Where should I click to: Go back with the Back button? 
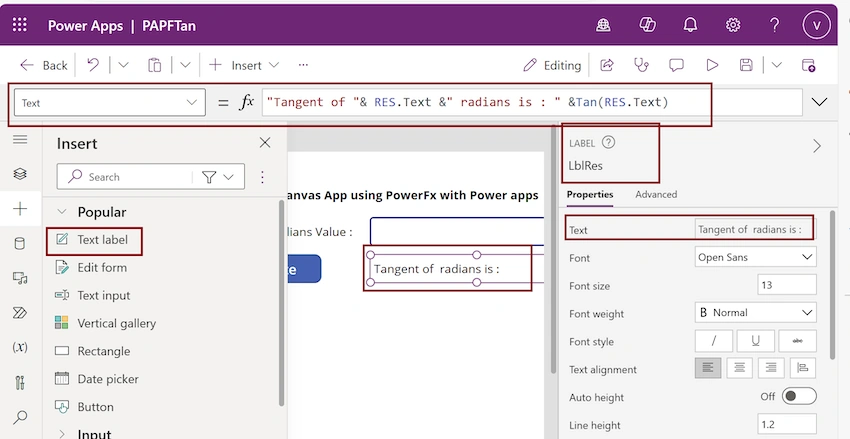point(44,66)
